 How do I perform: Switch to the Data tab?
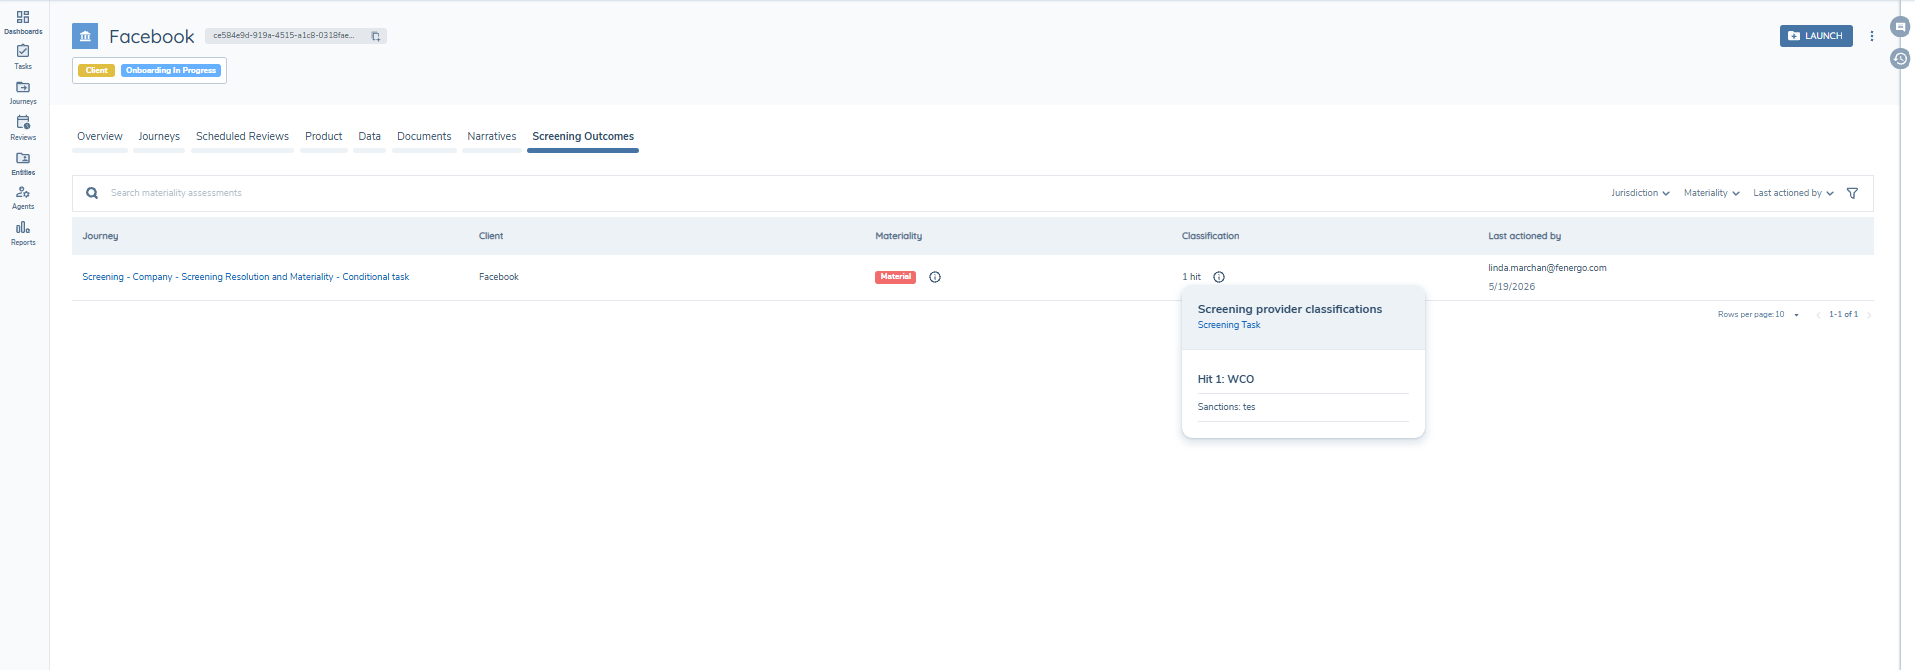click(x=369, y=137)
